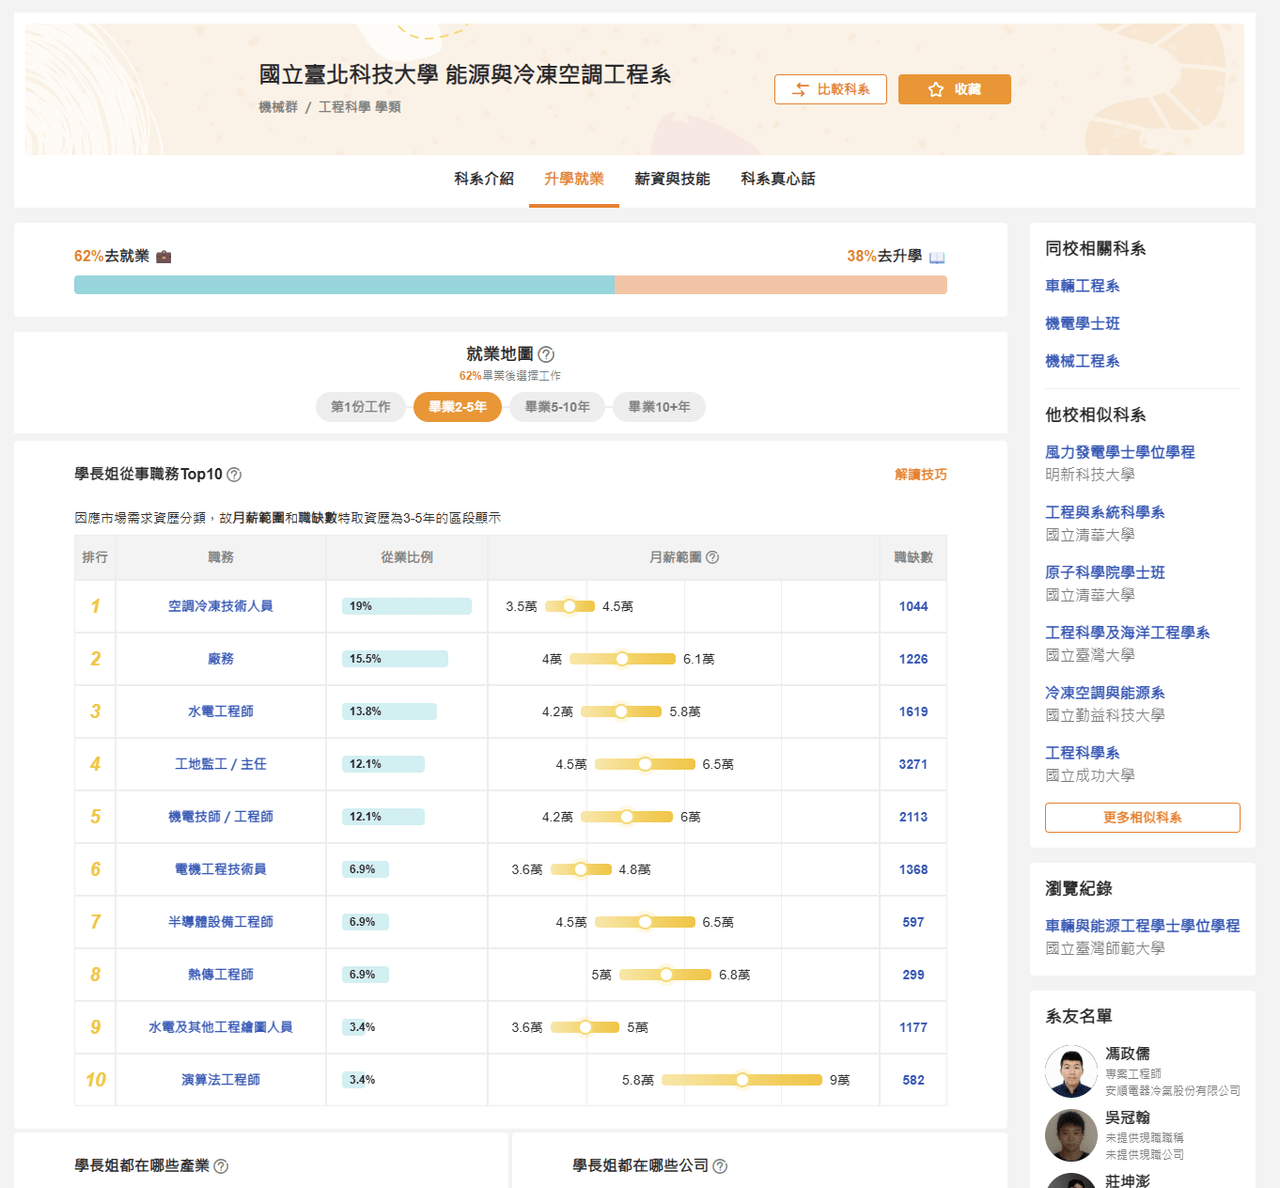Open 工程與系統科學系 link
Screen dimensions: 1280x1188
1105,512
